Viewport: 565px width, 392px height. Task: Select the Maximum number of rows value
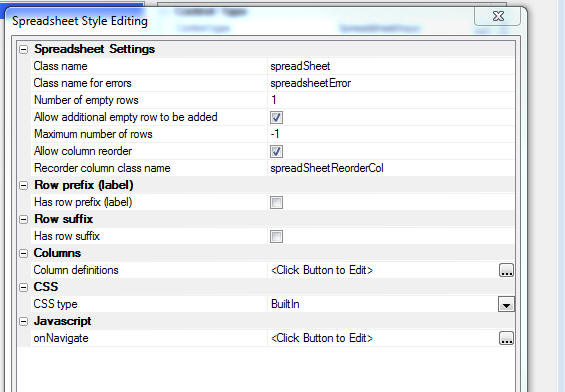[x=391, y=134]
